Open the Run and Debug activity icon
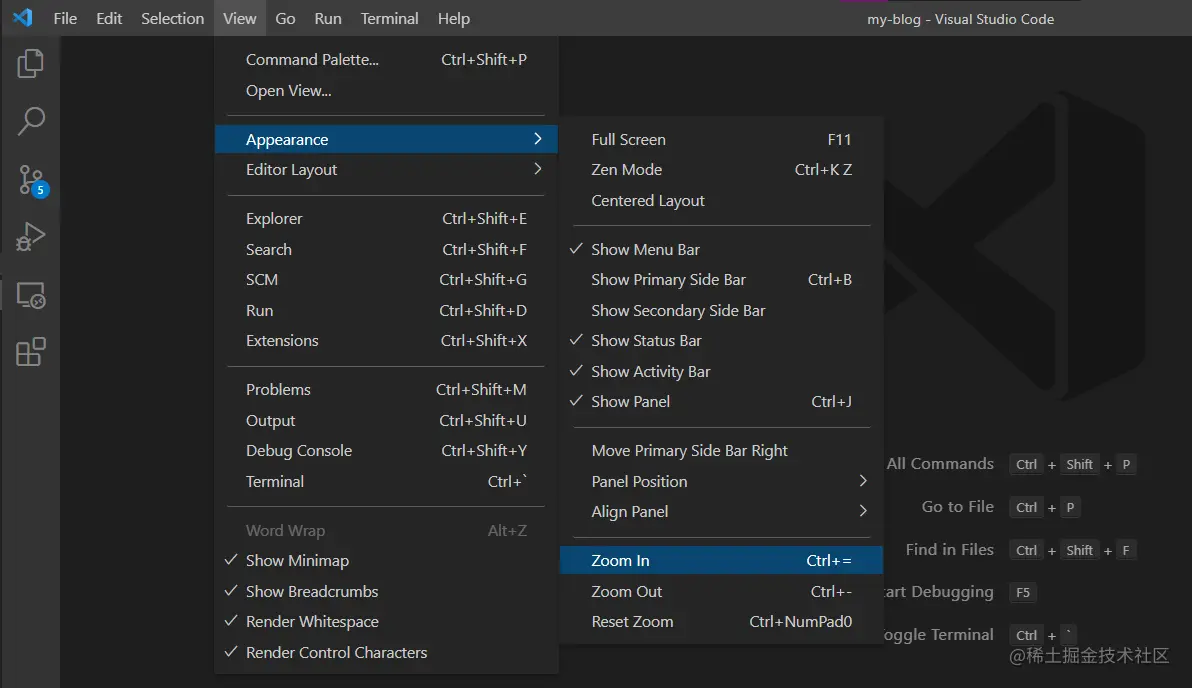This screenshot has width=1192, height=688. [x=30, y=236]
